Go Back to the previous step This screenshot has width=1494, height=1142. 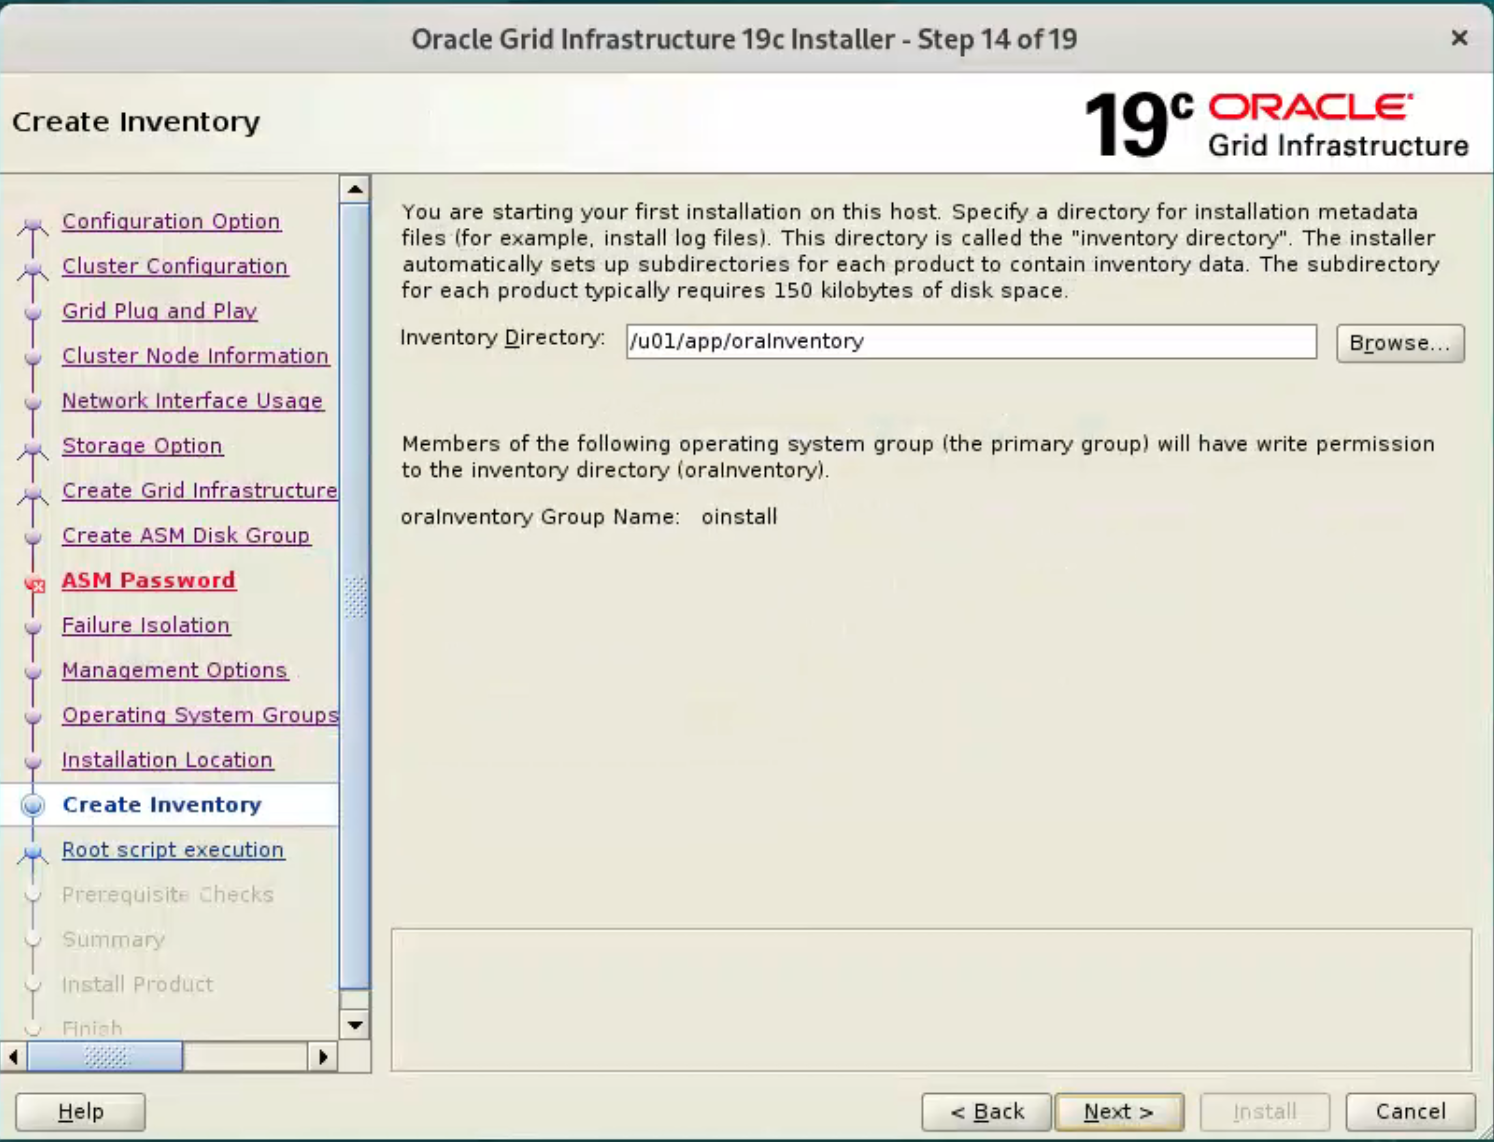click(x=986, y=1112)
